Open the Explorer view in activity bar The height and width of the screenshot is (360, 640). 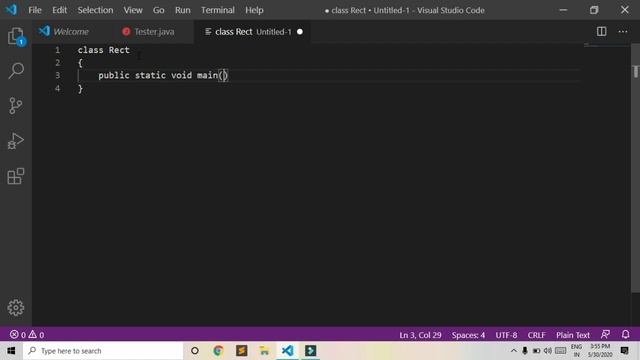click(16, 36)
